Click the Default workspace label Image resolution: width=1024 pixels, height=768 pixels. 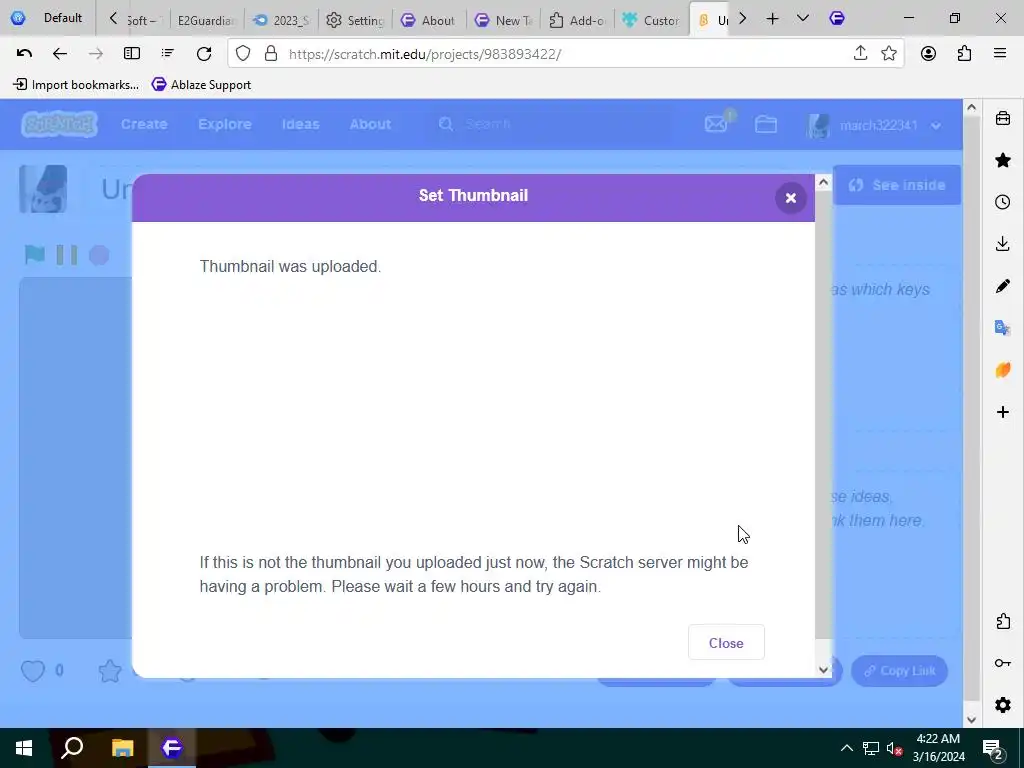click(x=63, y=18)
